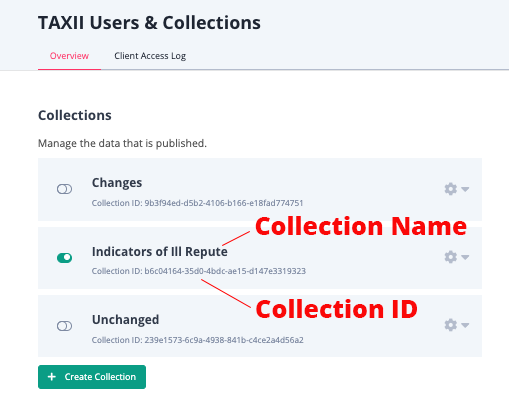Click the TAXII Users & Collections heading
The height and width of the screenshot is (414, 509).
tap(149, 23)
